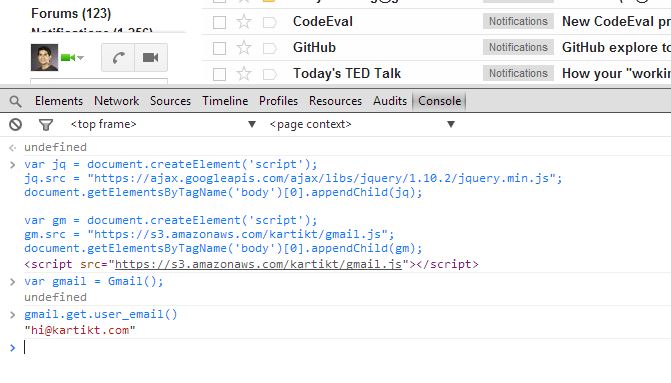Click the DevTools search magnifier icon
Viewport: 671px width, 383px height.
point(15,101)
